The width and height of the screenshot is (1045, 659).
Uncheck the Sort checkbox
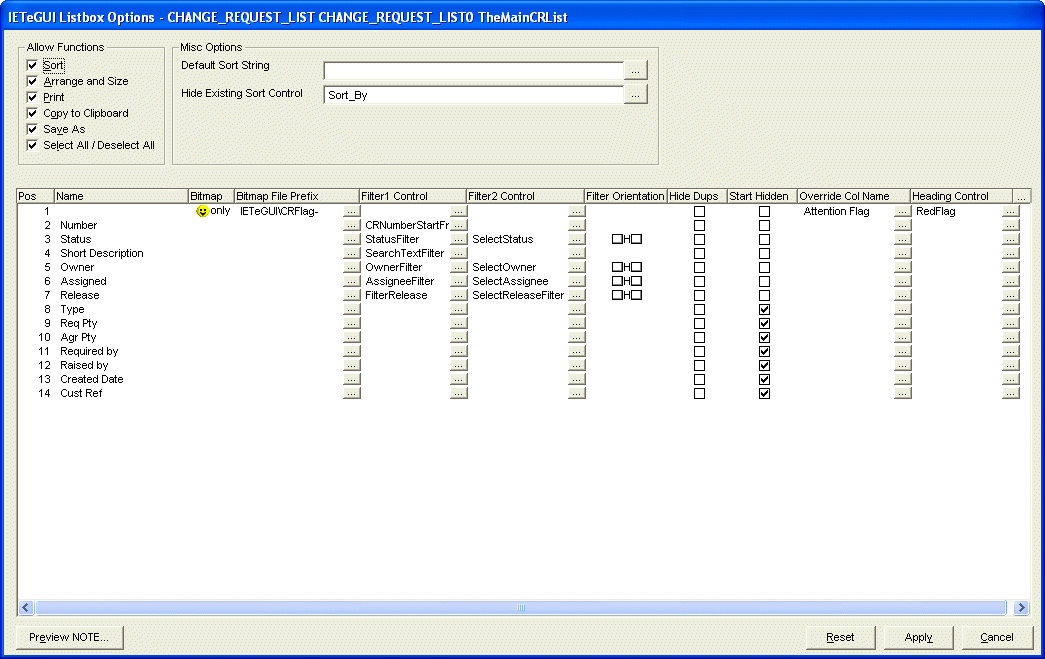33,65
